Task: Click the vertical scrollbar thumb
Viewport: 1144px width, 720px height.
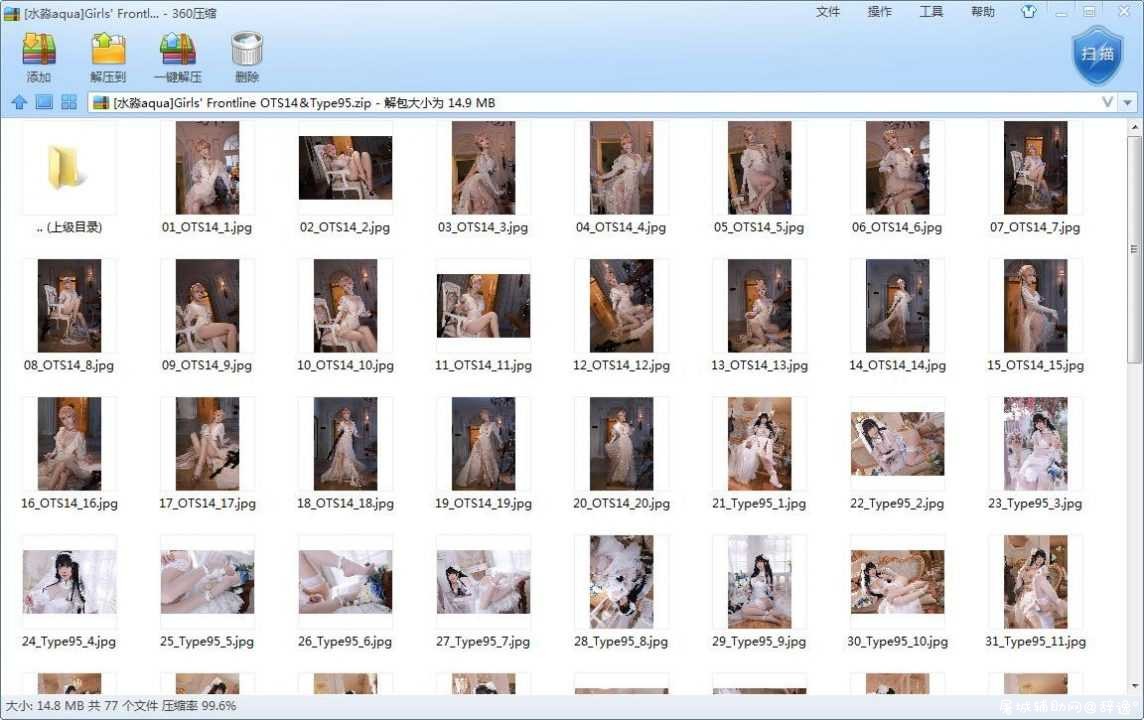Action: [1134, 248]
